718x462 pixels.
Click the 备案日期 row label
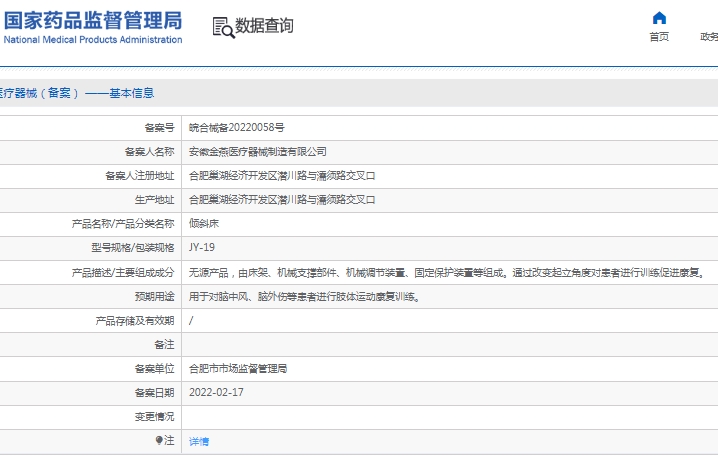154,393
